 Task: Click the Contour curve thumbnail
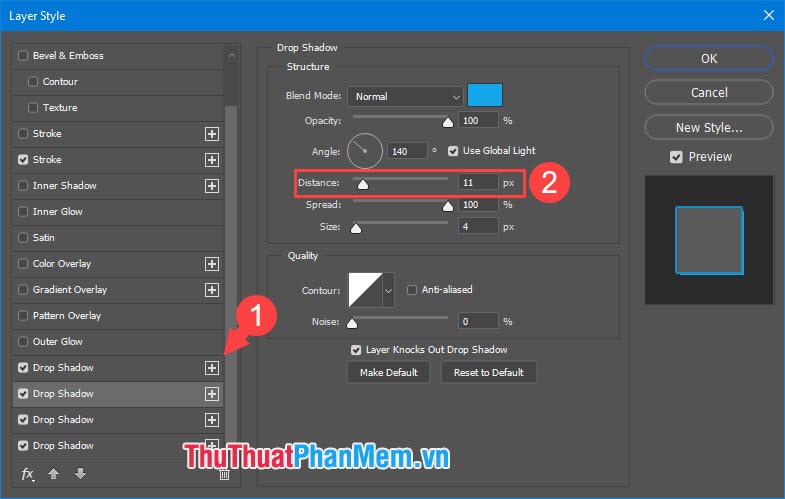pyautogui.click(x=365, y=290)
